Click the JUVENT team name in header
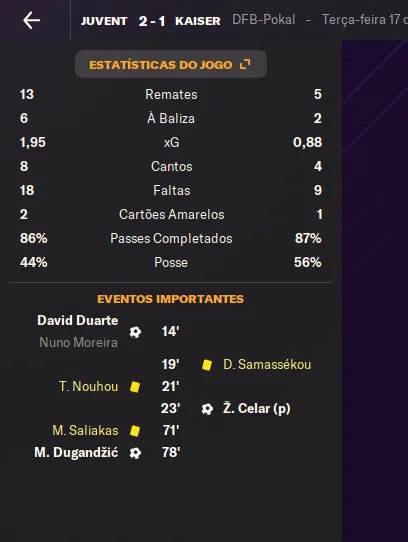 tap(104, 21)
